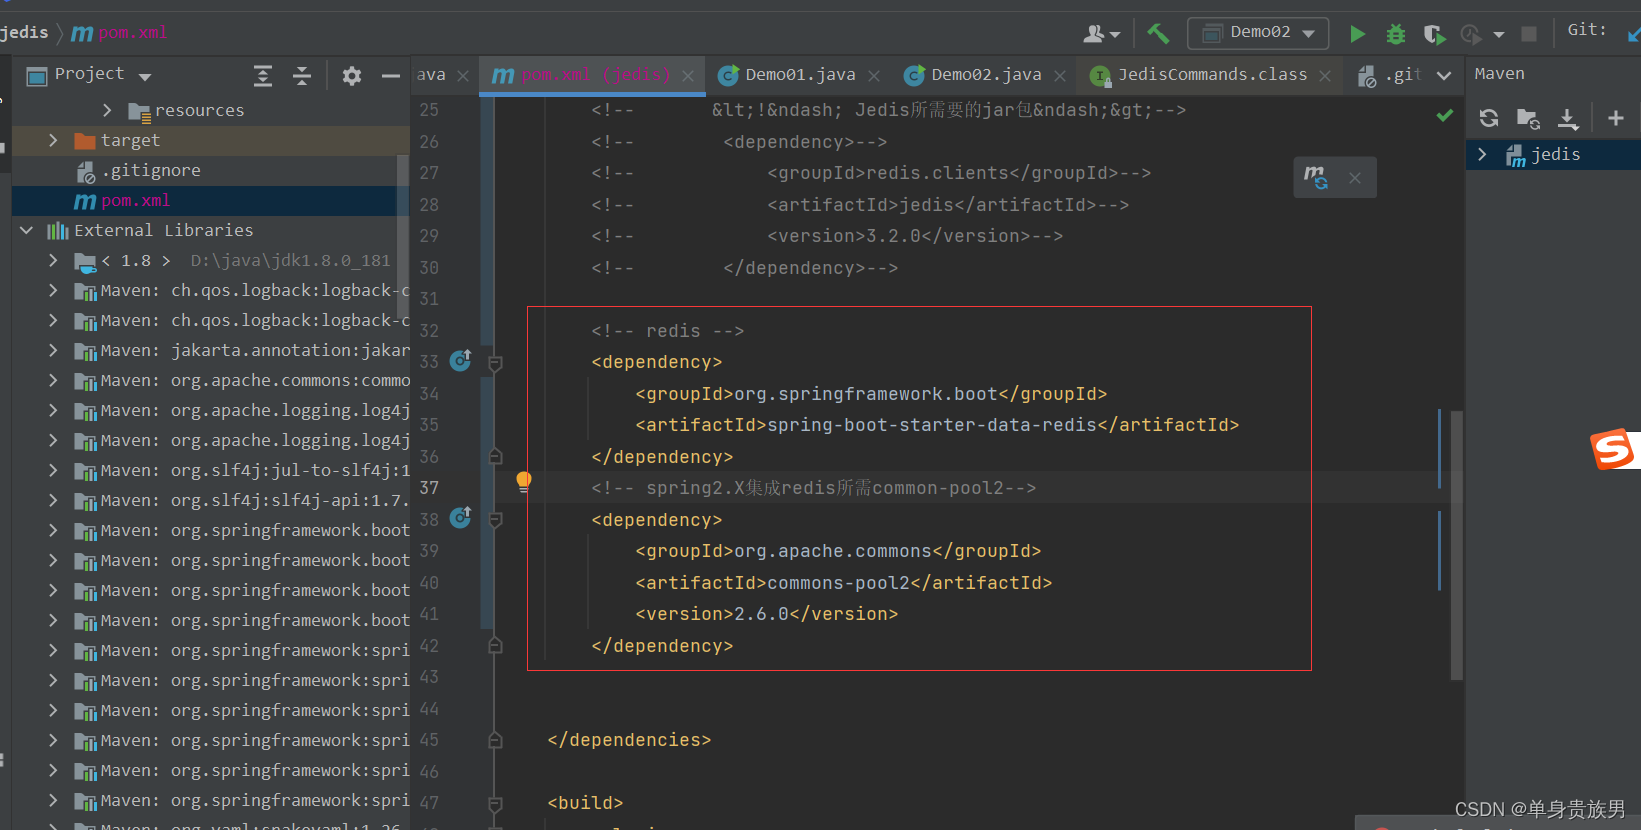Fold the build tag at line 47

(495, 803)
